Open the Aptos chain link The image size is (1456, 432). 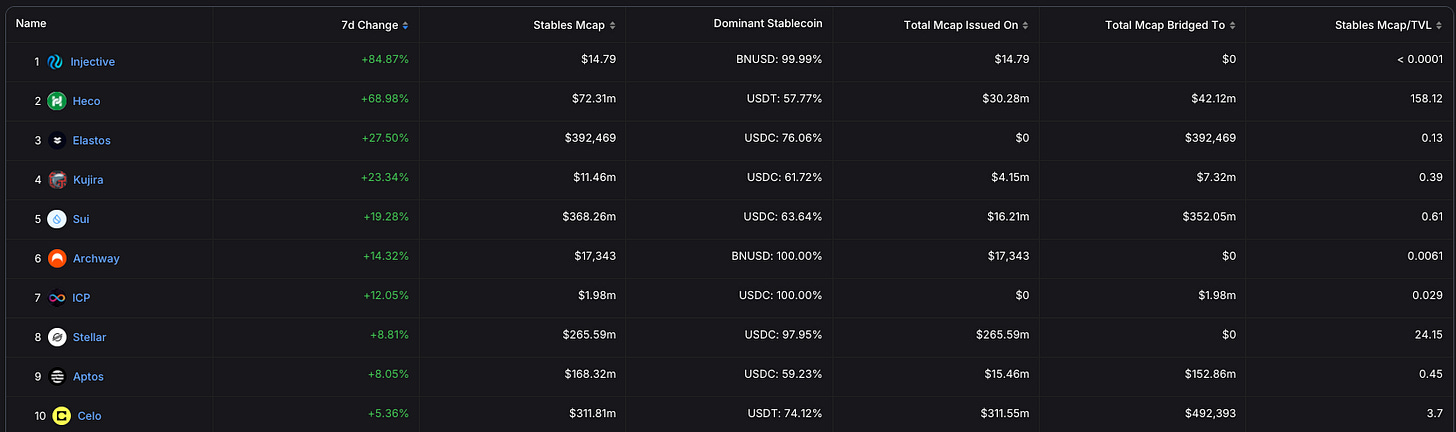click(x=88, y=377)
